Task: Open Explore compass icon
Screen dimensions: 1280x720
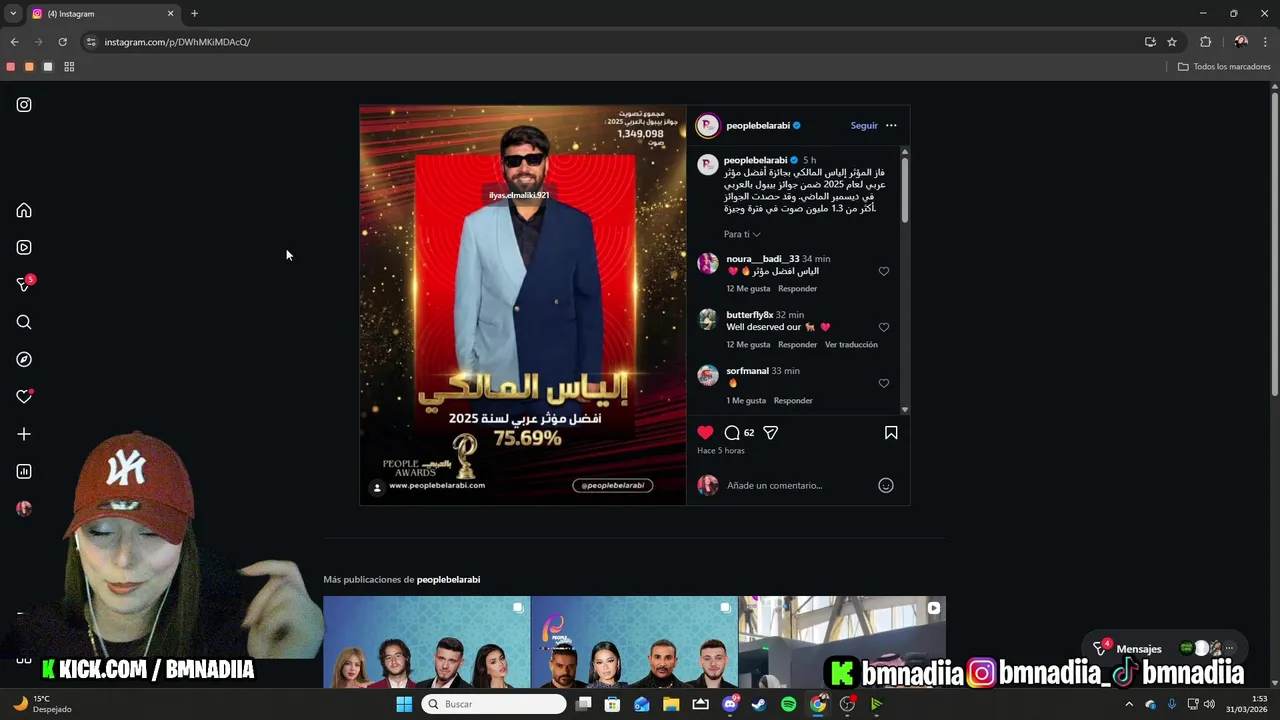Action: 24,360
